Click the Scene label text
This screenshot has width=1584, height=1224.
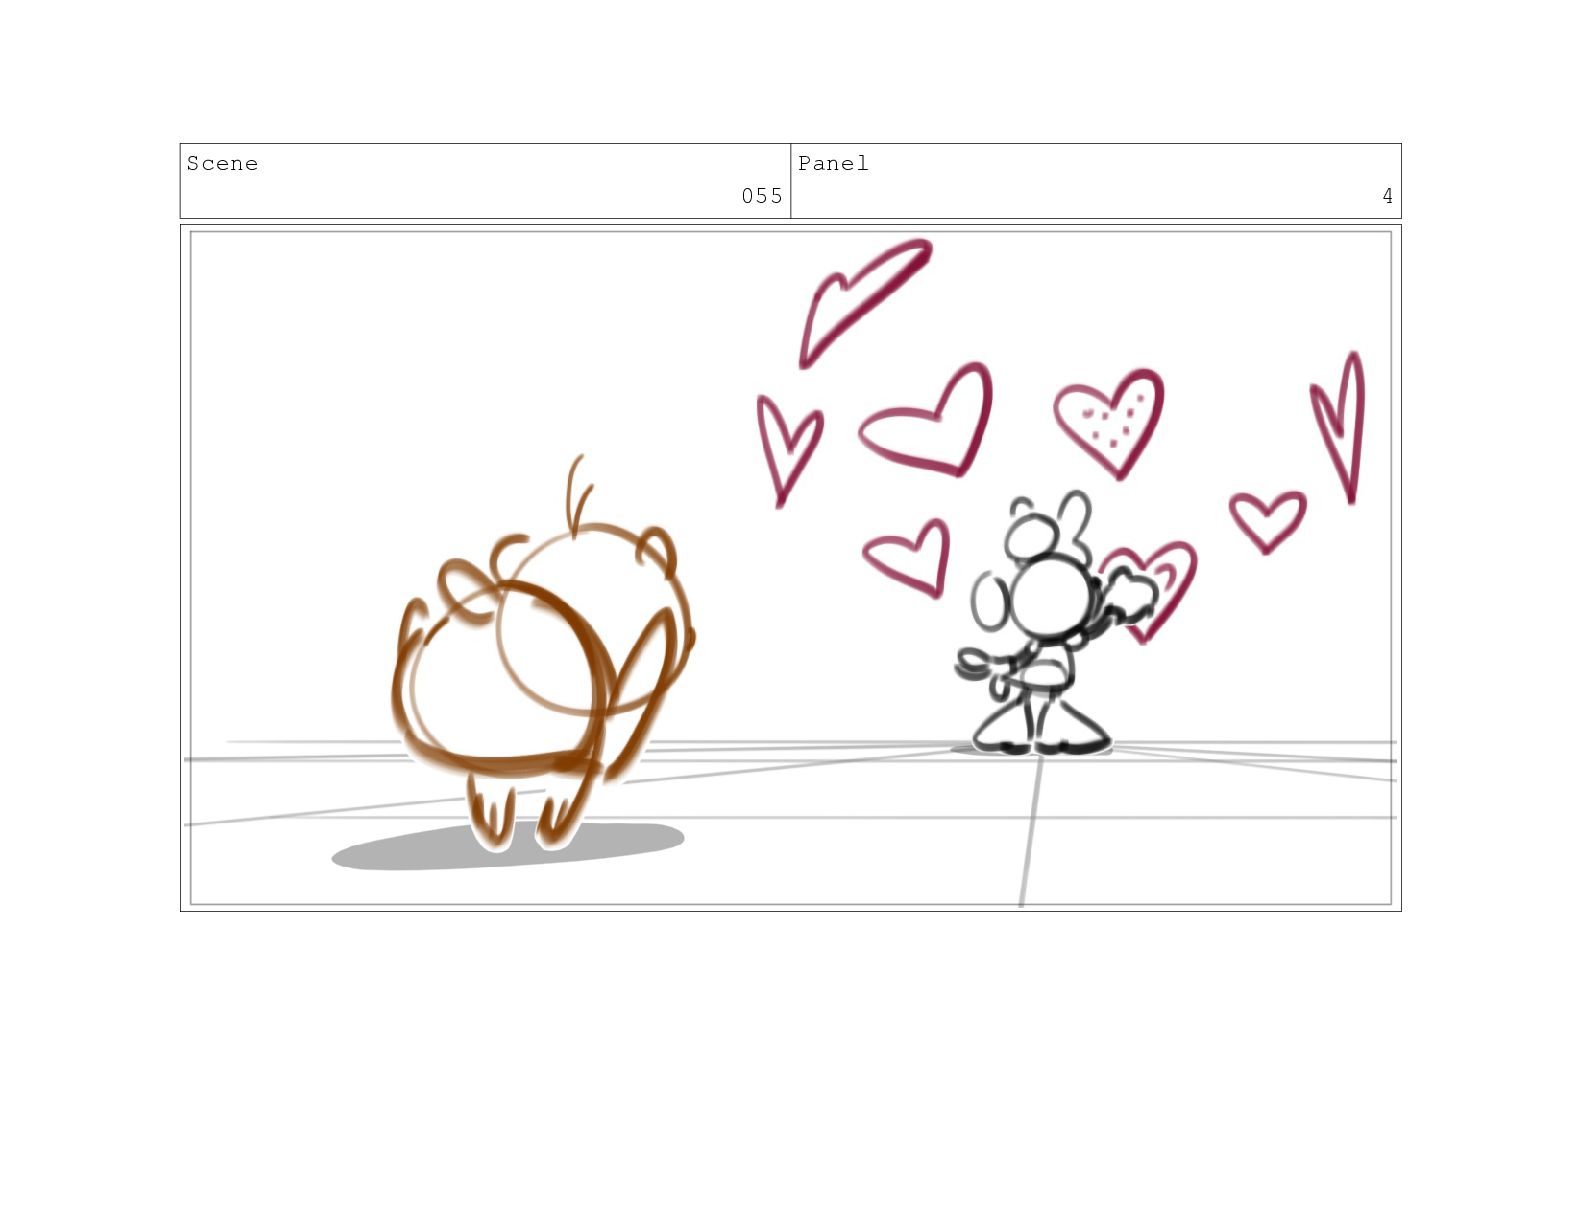point(222,164)
